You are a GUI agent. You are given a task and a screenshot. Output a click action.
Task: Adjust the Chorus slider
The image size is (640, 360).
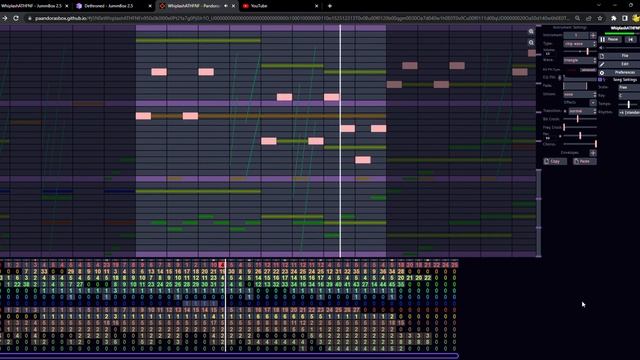[x=580, y=144]
